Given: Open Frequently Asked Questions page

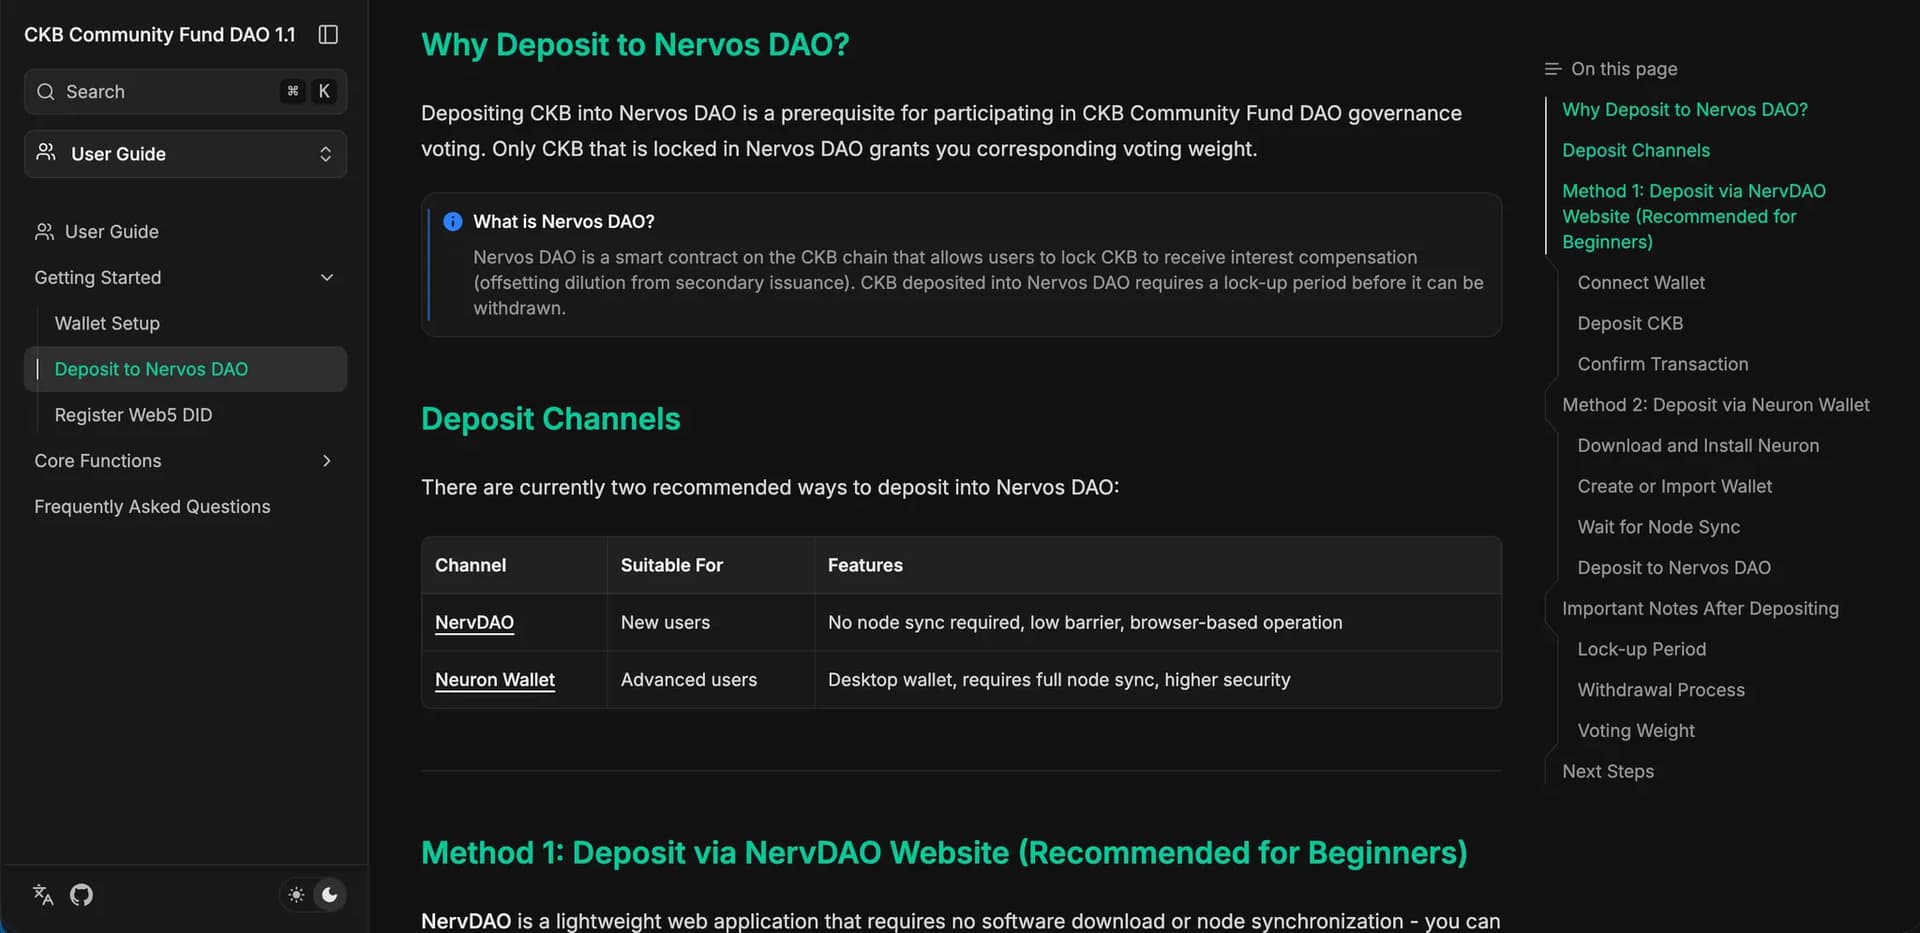Looking at the screenshot, I should pos(152,507).
